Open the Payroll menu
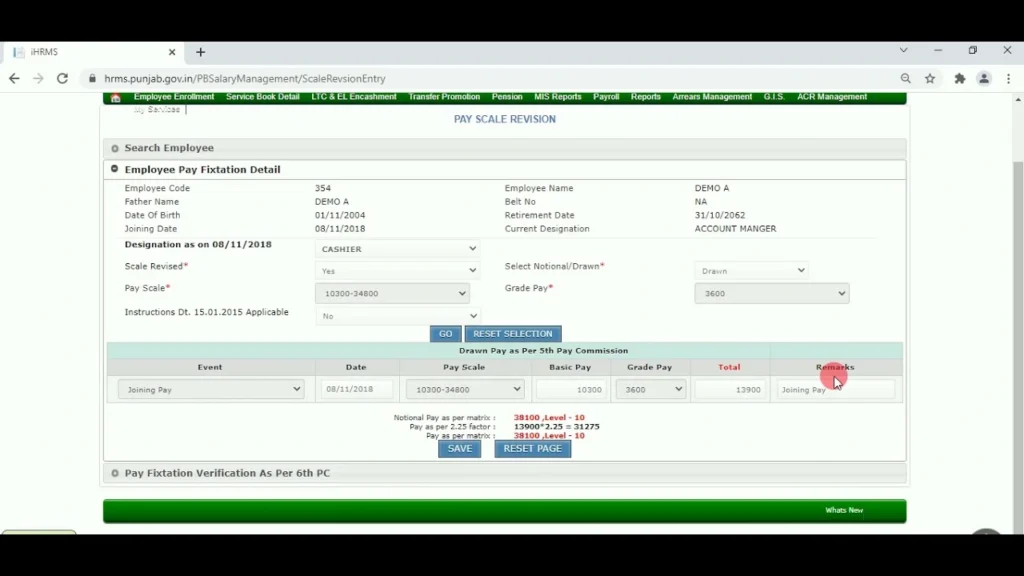The width and height of the screenshot is (1024, 576). click(608, 97)
